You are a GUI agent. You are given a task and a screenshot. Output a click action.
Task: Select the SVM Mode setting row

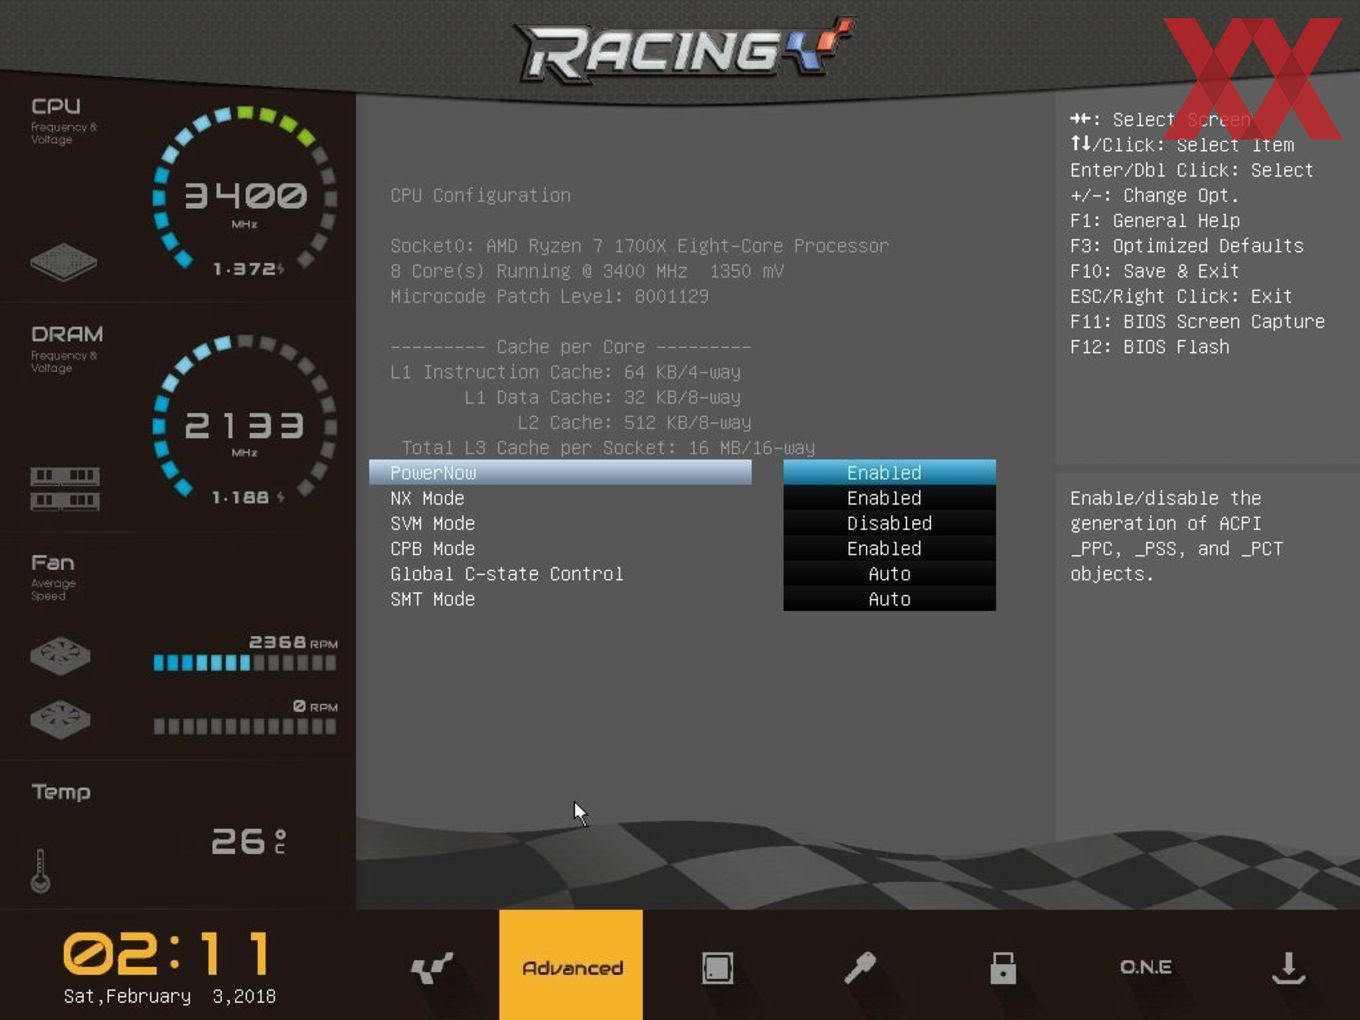[560, 523]
